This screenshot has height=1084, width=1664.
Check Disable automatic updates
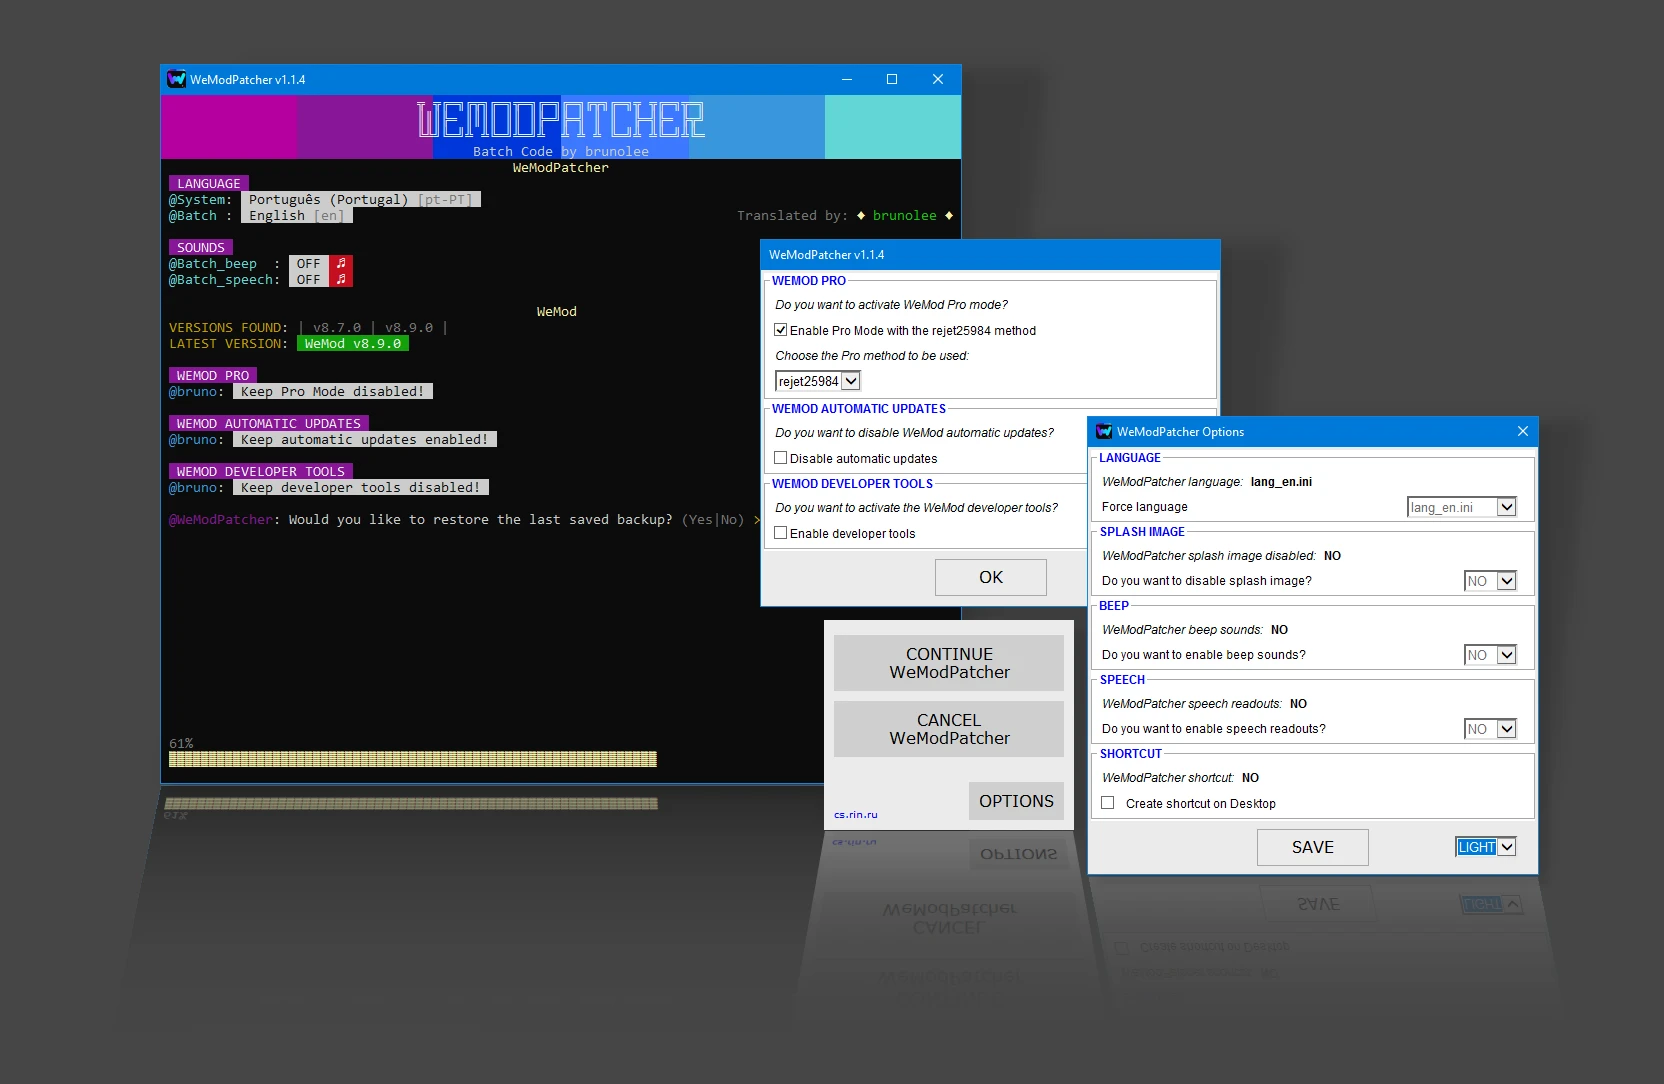click(780, 457)
